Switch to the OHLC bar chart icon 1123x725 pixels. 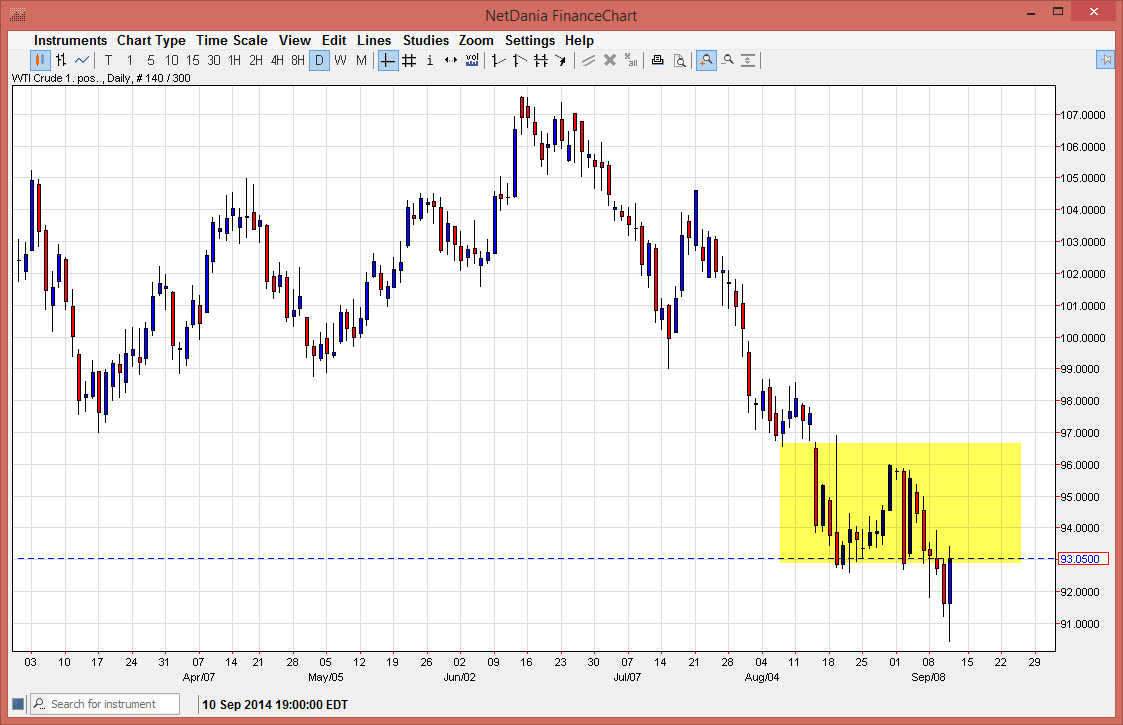[x=60, y=60]
